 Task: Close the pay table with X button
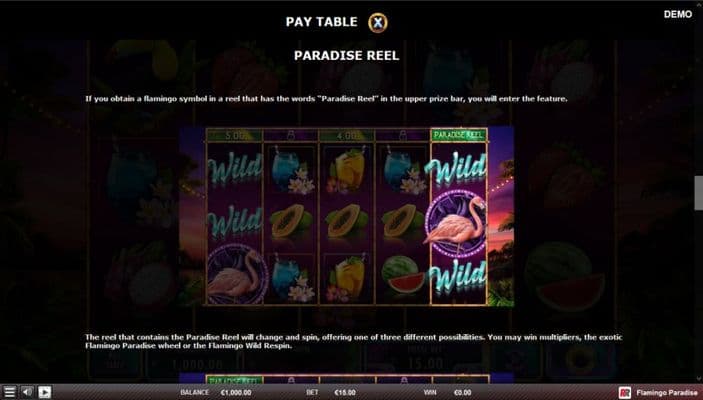click(378, 22)
